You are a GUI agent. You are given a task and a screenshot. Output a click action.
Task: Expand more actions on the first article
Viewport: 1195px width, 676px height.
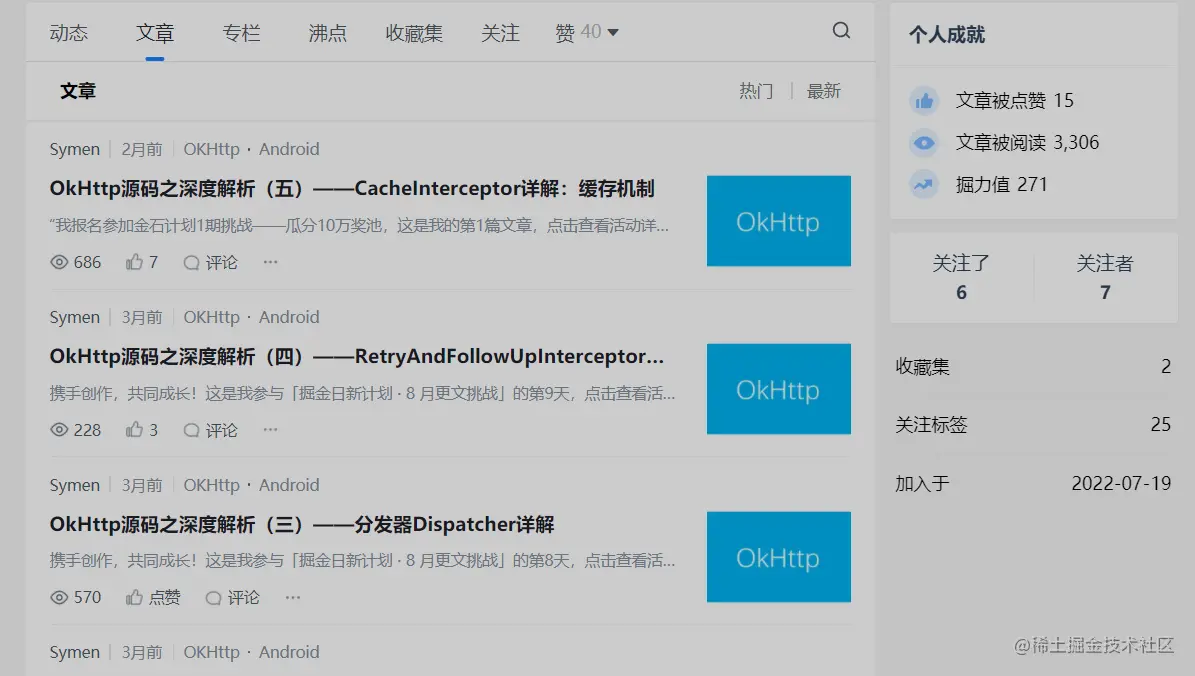coord(268,262)
